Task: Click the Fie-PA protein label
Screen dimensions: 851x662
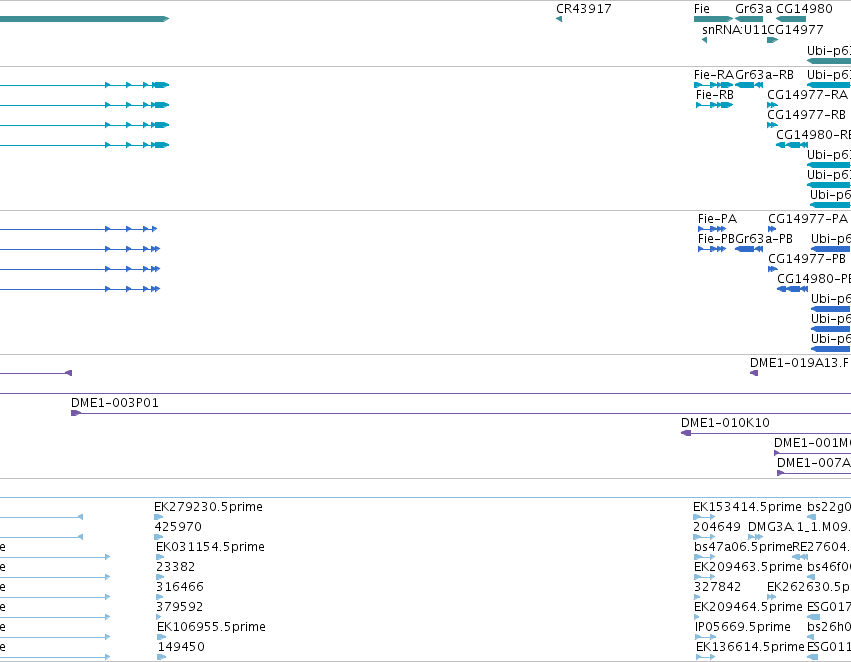Action: pyautogui.click(x=717, y=219)
